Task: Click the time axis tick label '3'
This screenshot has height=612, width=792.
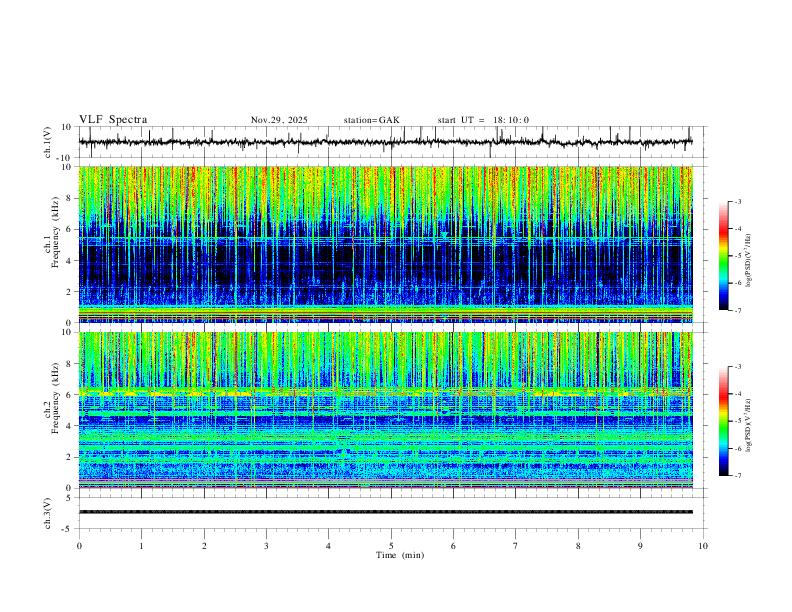Action: pos(266,546)
